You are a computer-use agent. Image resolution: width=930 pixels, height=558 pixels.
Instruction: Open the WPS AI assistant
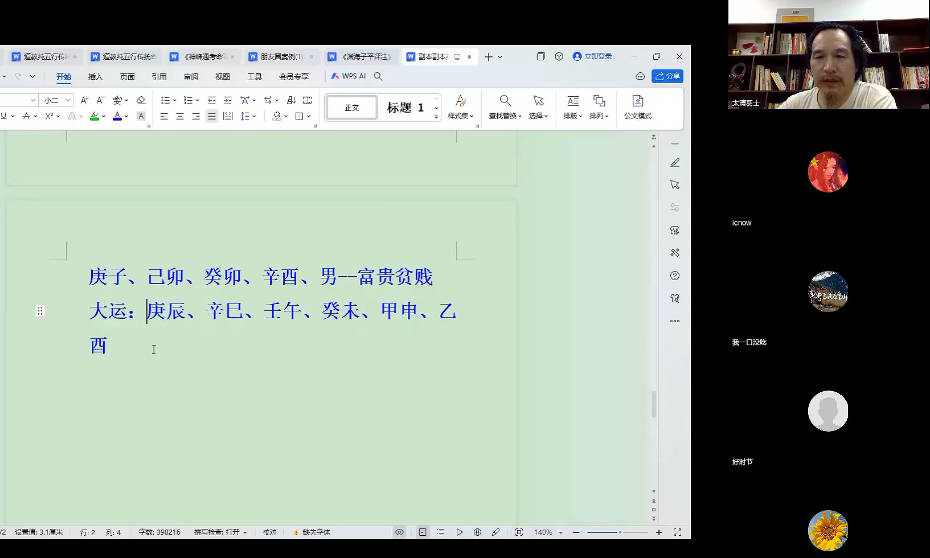349,76
